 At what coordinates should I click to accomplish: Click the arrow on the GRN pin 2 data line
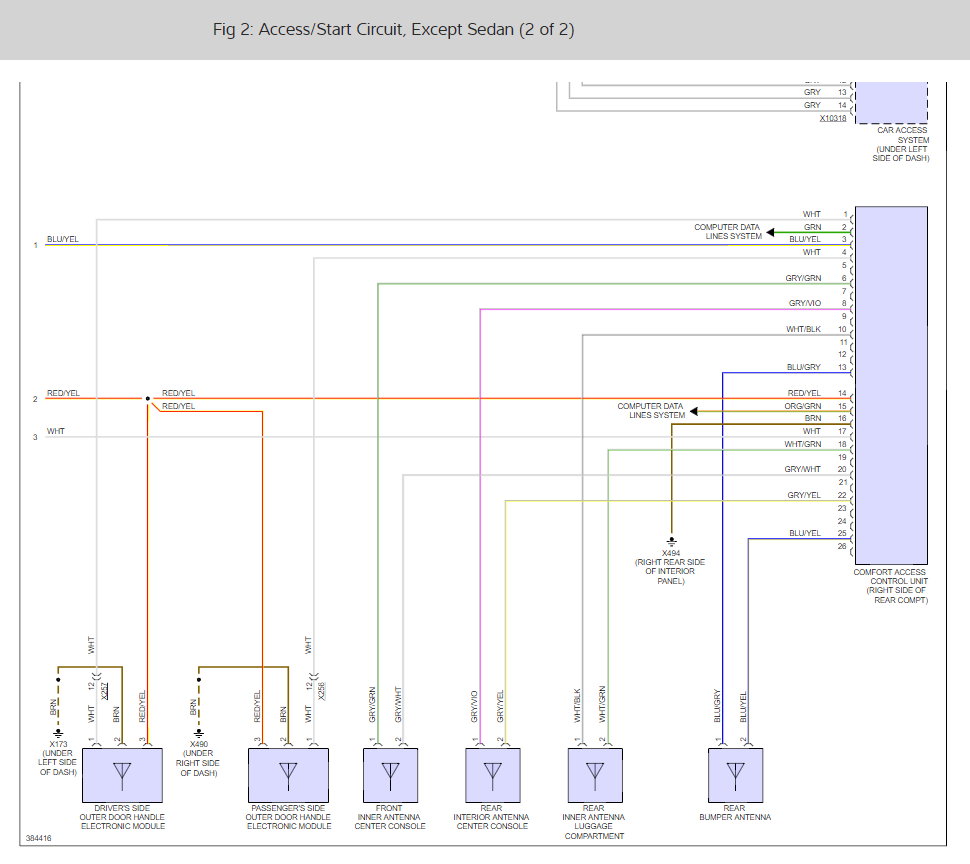770,233
